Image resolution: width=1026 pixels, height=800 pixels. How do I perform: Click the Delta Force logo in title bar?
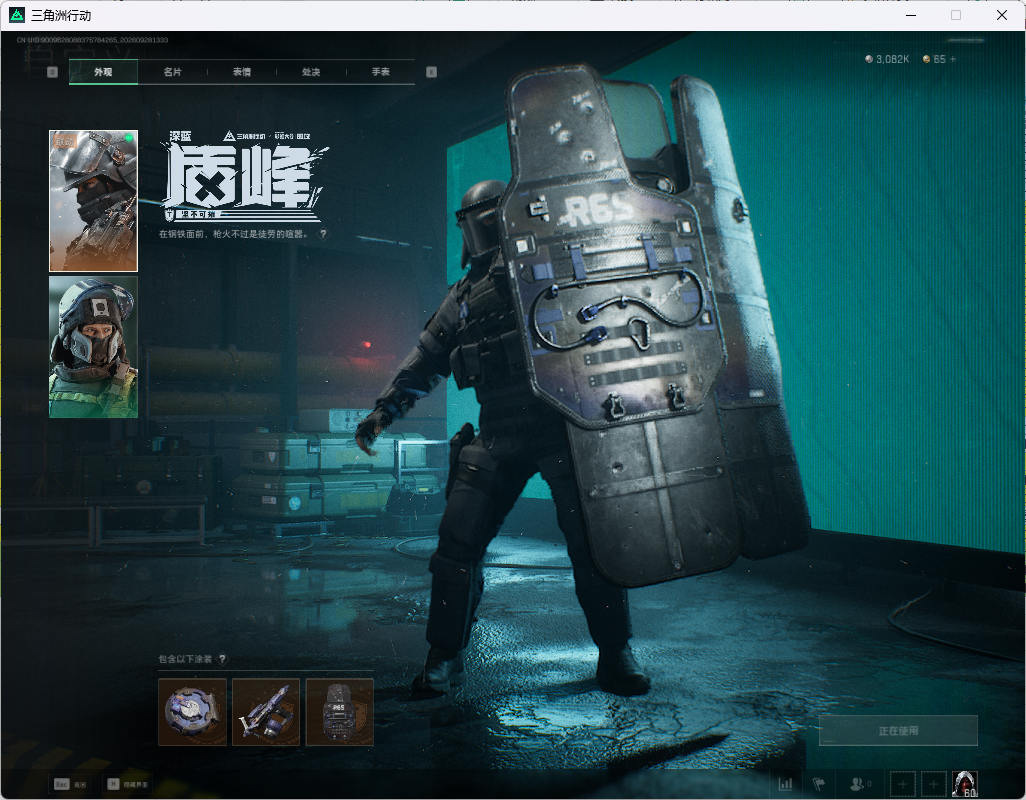[17, 15]
